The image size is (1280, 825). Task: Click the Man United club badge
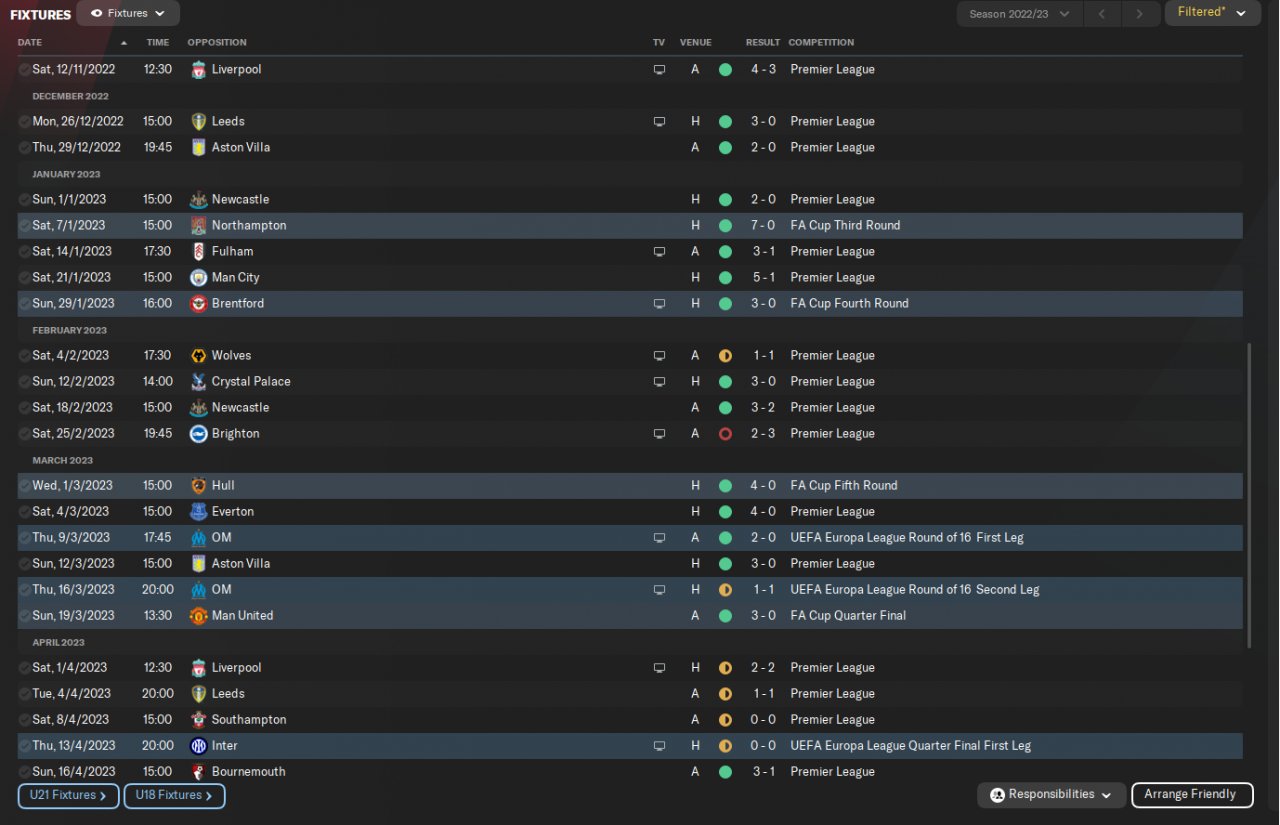coord(198,616)
